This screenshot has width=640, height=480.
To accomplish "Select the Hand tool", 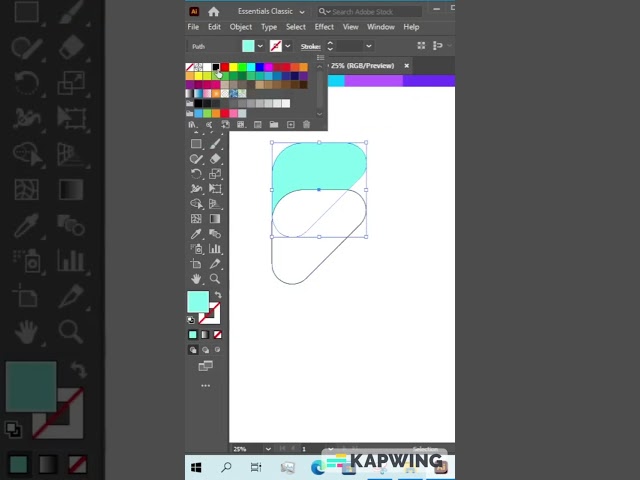I will tap(196, 279).
